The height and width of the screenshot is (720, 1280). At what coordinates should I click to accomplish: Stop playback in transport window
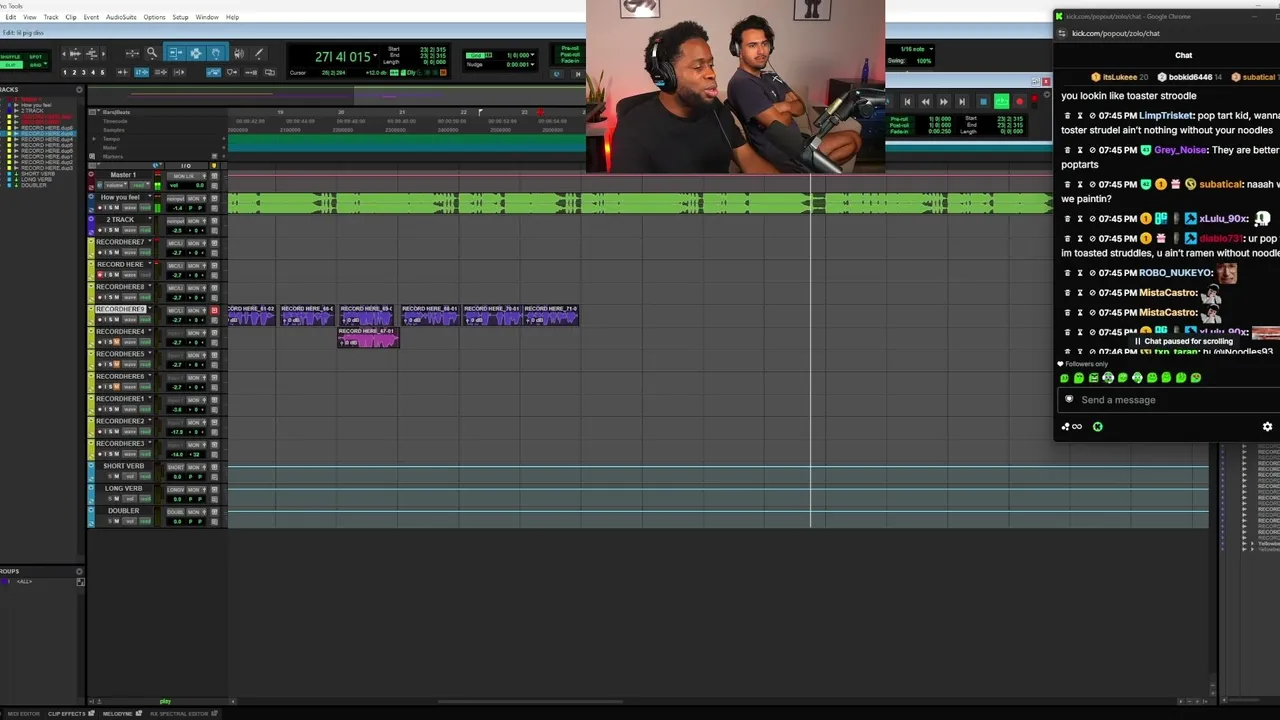click(x=984, y=102)
